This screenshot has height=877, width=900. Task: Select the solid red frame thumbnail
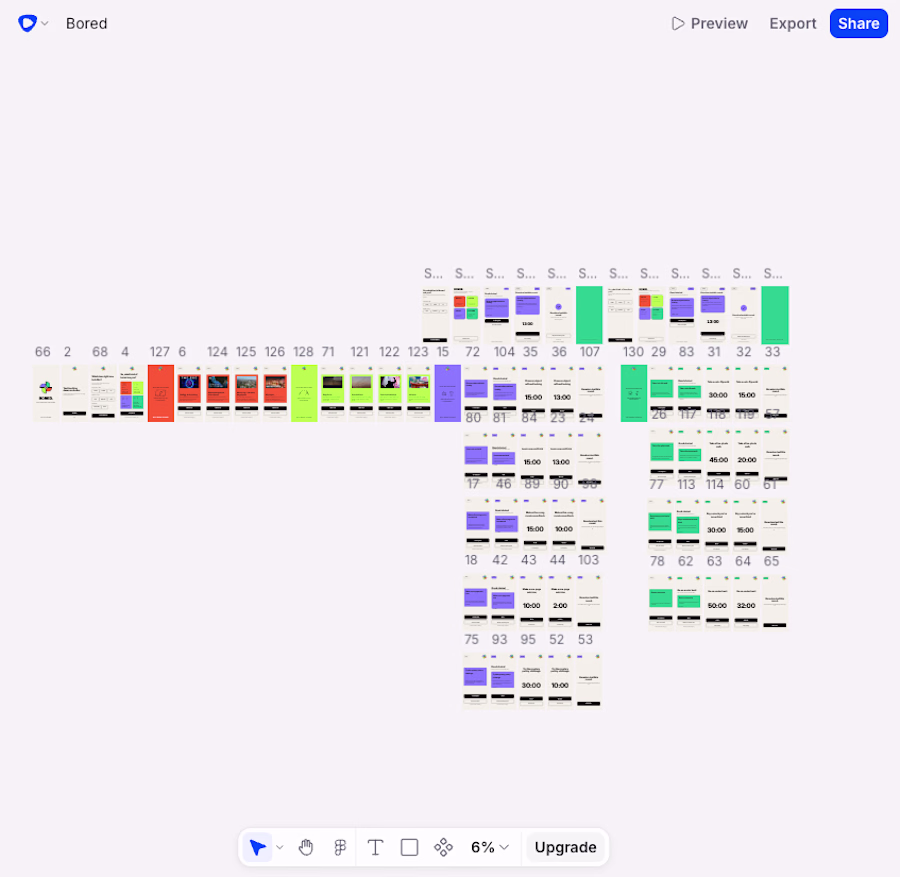click(161, 393)
